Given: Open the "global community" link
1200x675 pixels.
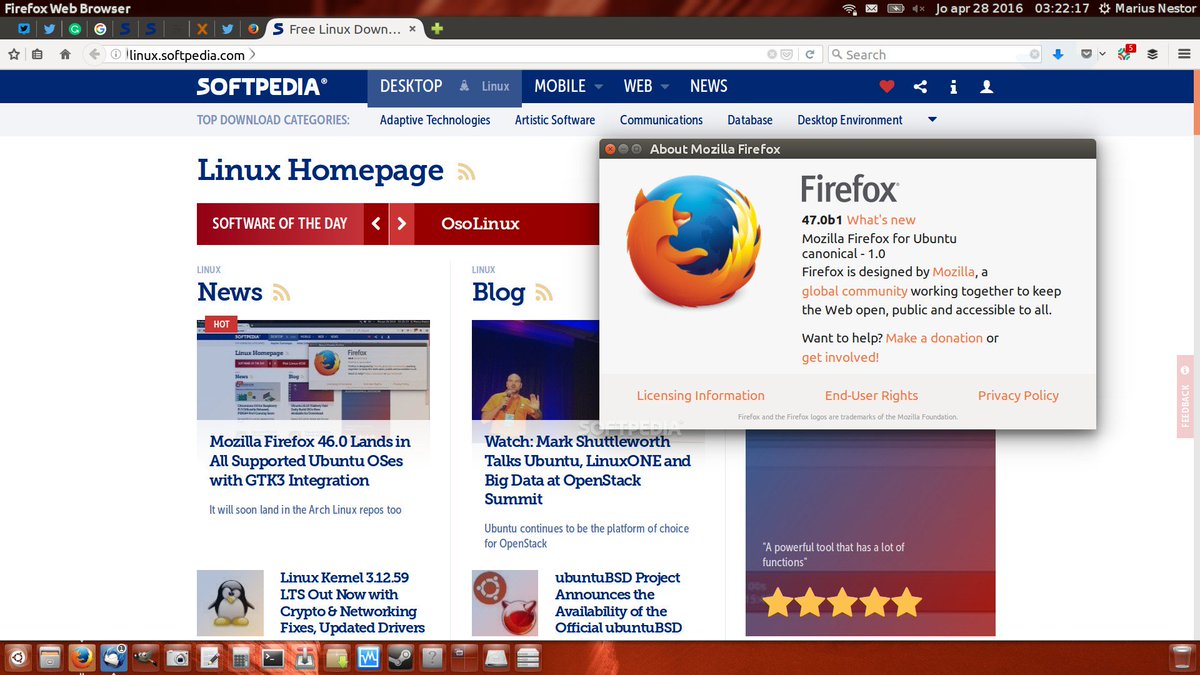Looking at the screenshot, I should (x=855, y=291).
